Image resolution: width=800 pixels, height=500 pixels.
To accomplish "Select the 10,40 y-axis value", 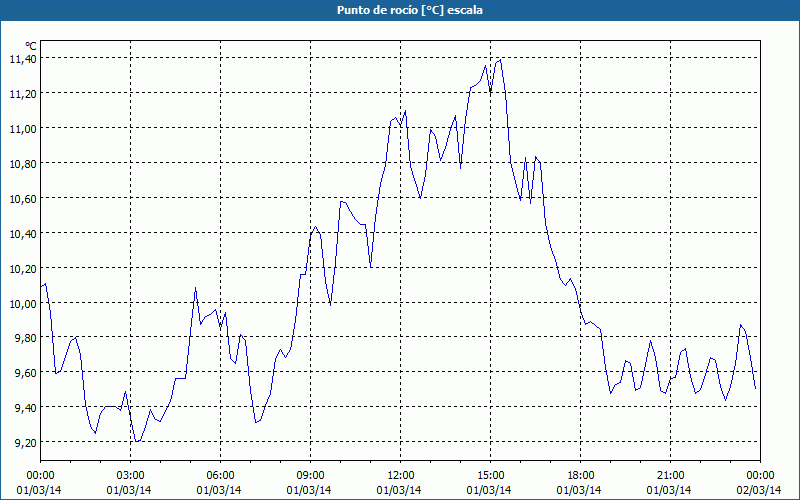I will (x=23, y=233).
